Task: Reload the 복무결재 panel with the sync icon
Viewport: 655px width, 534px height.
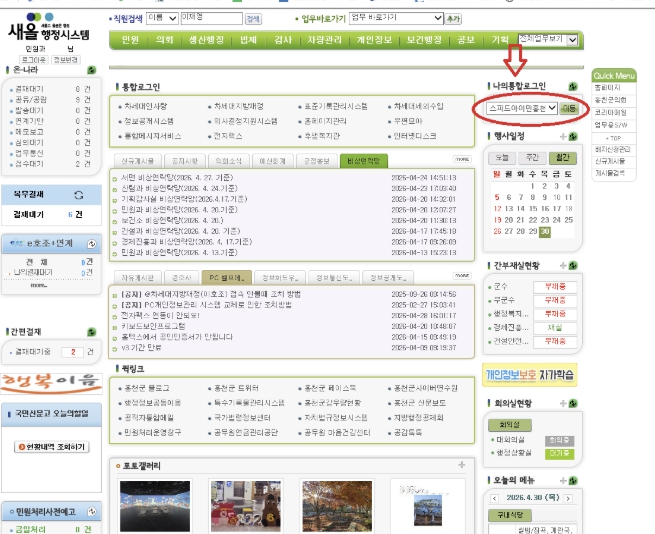Action: pos(79,195)
